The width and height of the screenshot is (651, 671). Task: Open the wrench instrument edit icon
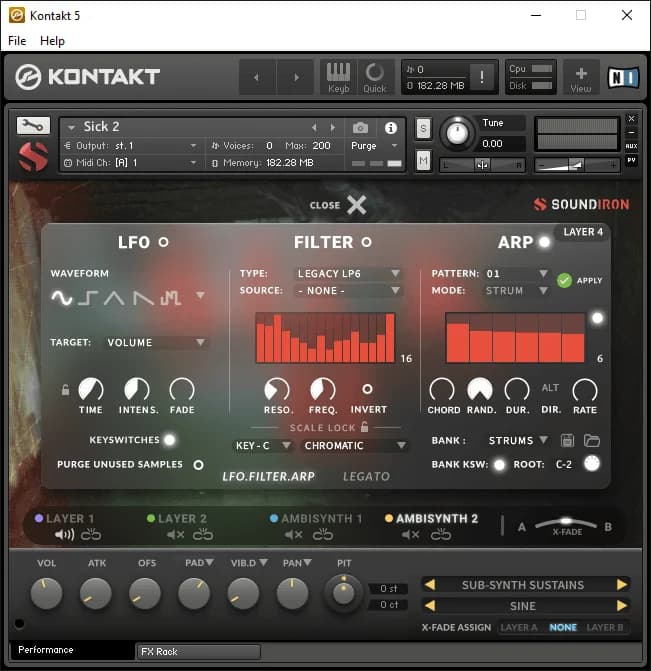(x=33, y=126)
